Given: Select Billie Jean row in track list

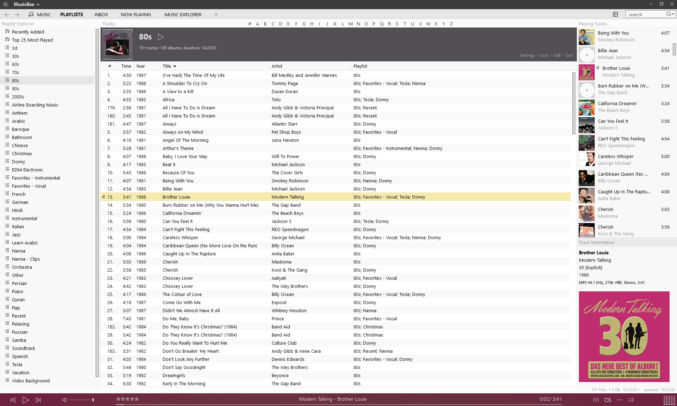Looking at the screenshot, I should point(335,189).
